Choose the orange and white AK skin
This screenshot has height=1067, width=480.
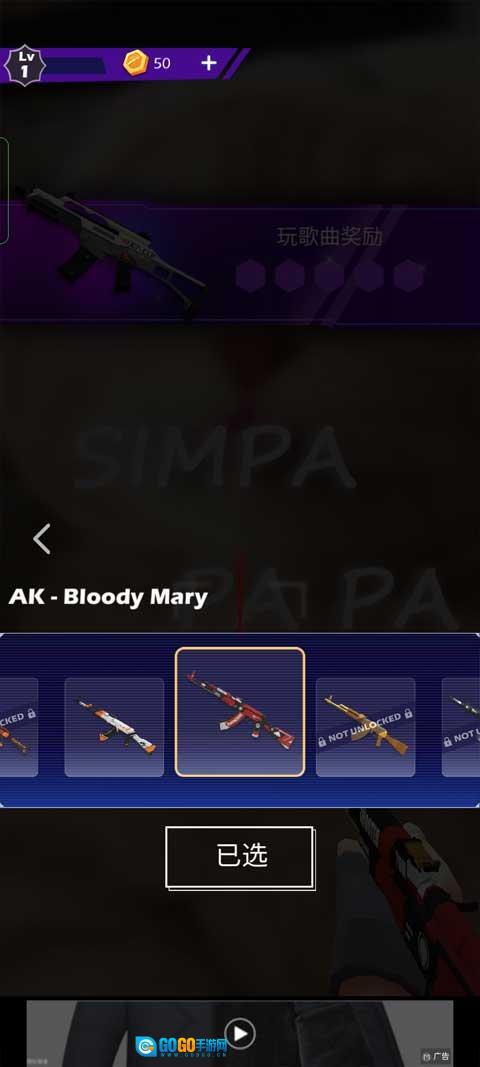click(114, 727)
